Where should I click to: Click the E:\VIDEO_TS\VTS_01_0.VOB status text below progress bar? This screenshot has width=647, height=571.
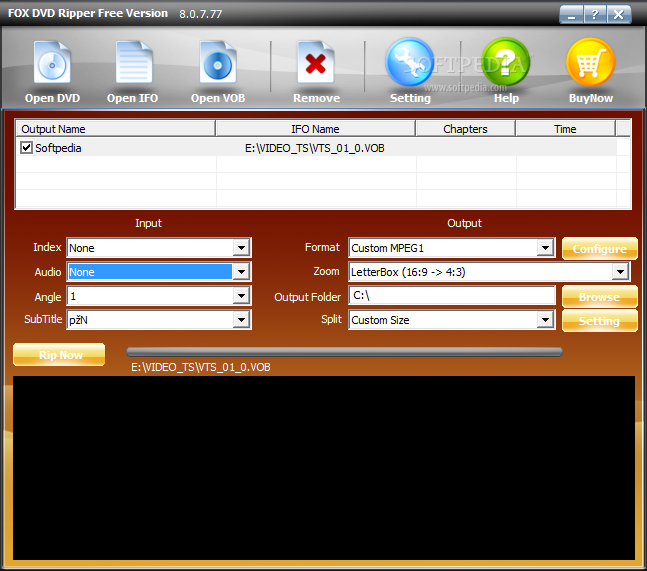(x=201, y=367)
